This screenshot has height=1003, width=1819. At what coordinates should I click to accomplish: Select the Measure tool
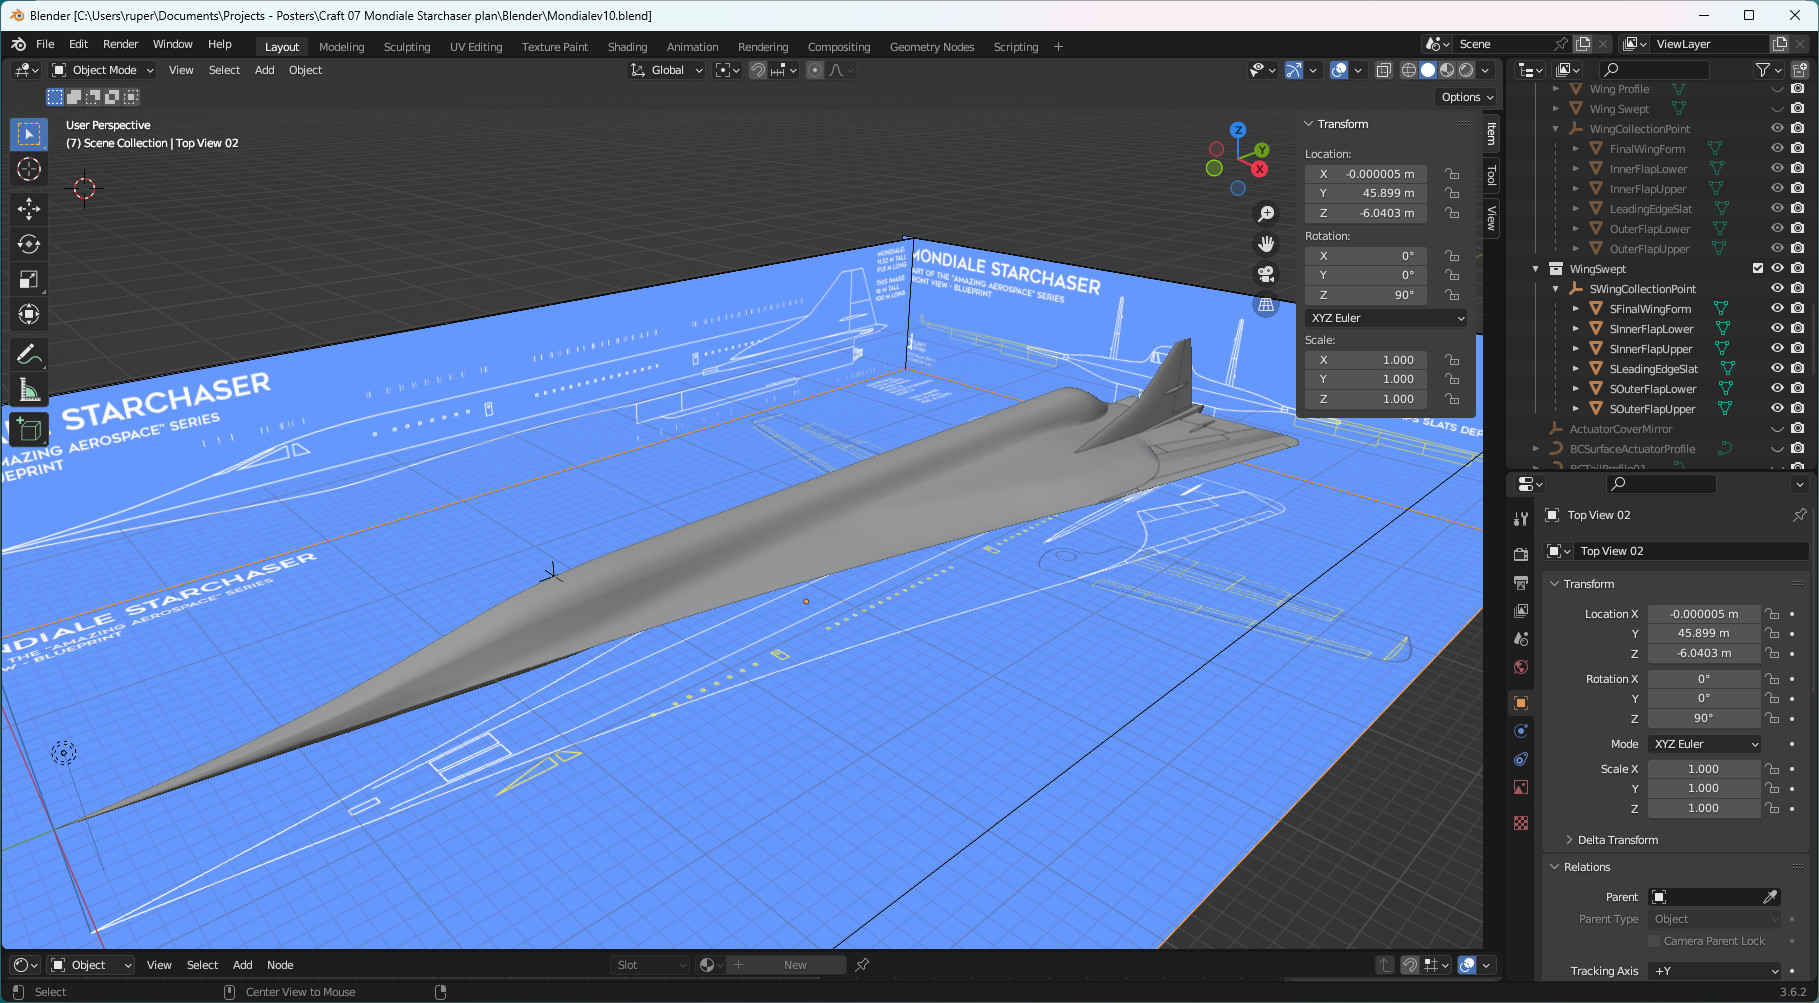[29, 390]
